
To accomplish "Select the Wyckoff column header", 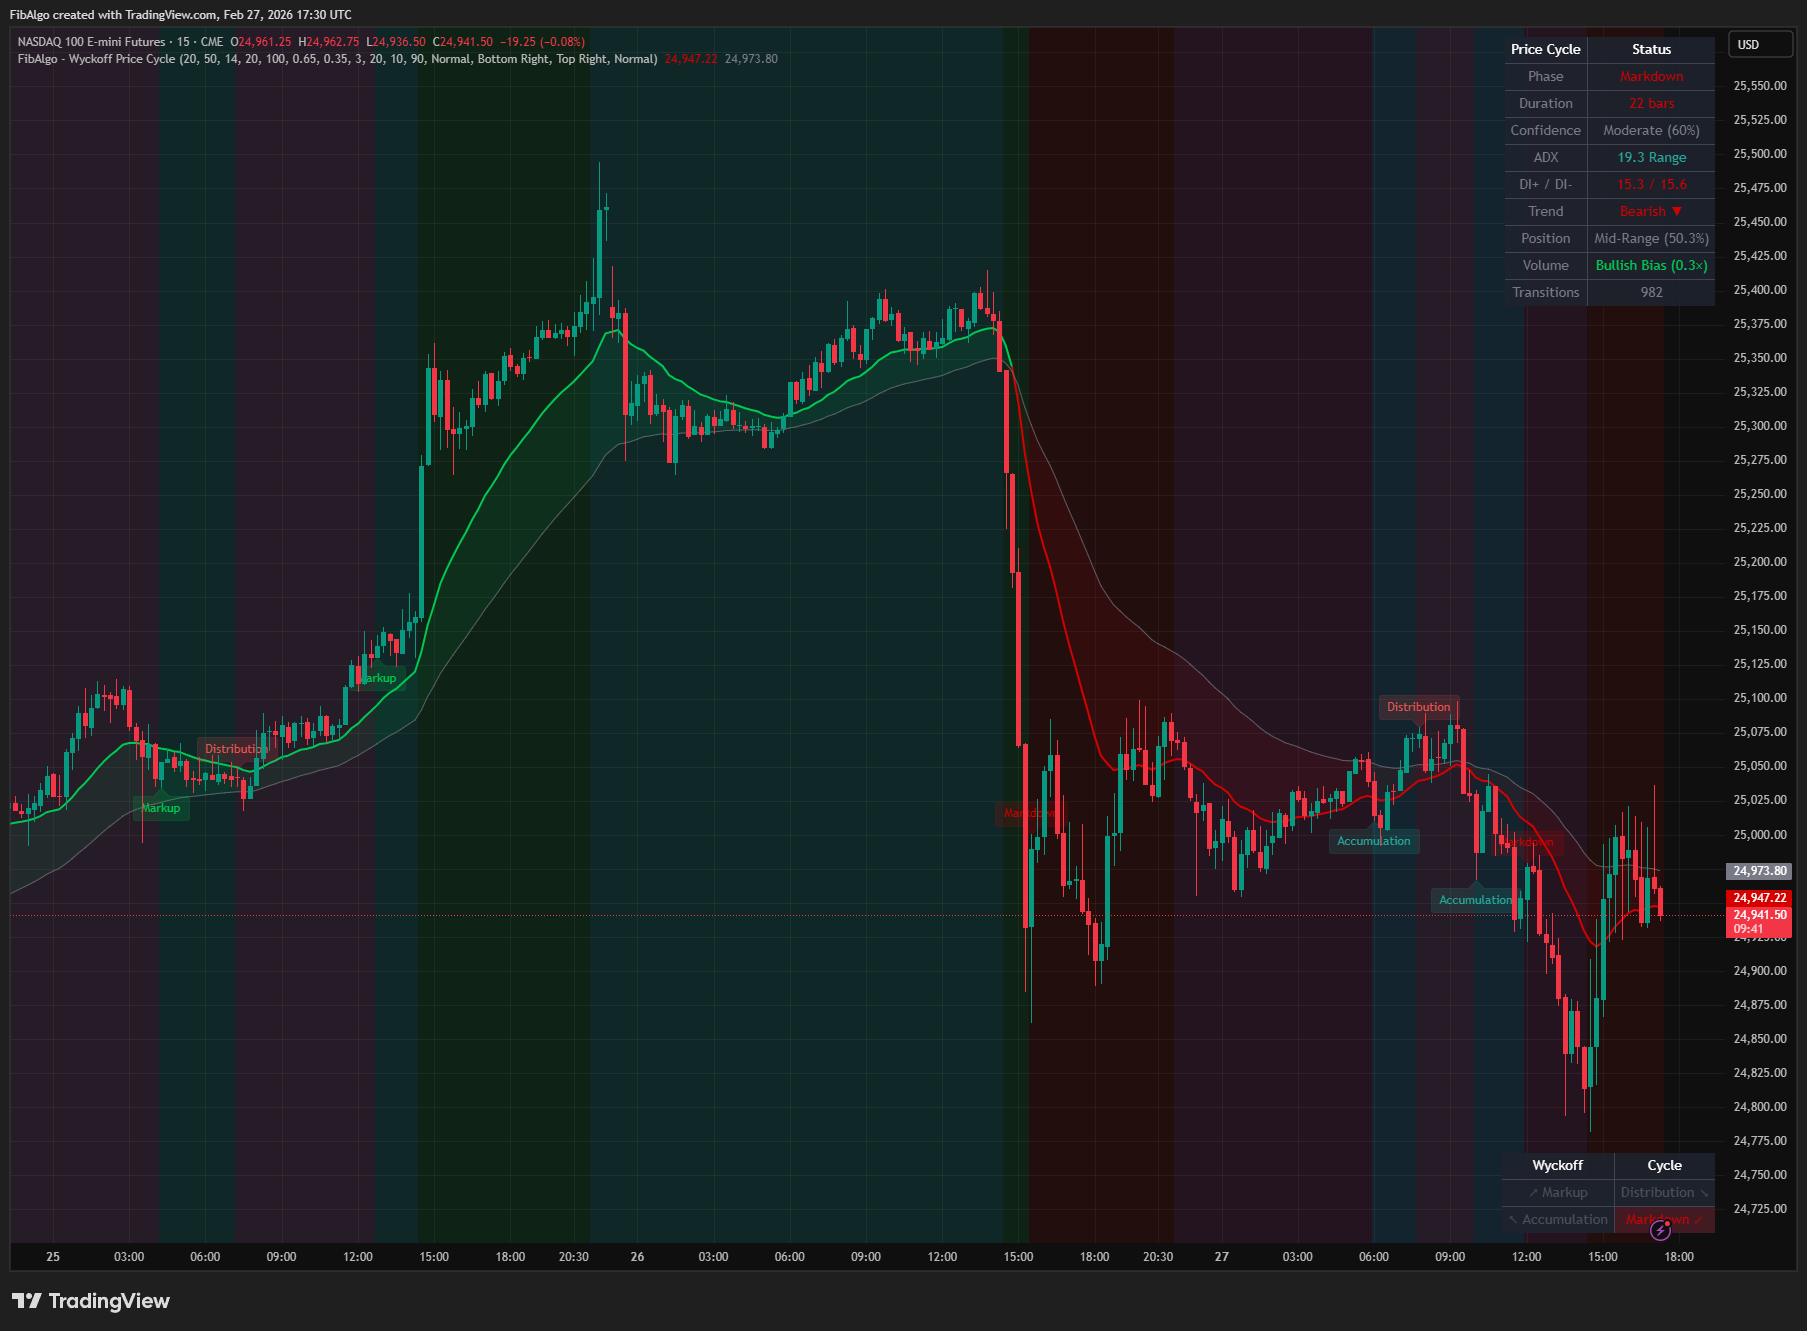I will tap(1557, 1165).
